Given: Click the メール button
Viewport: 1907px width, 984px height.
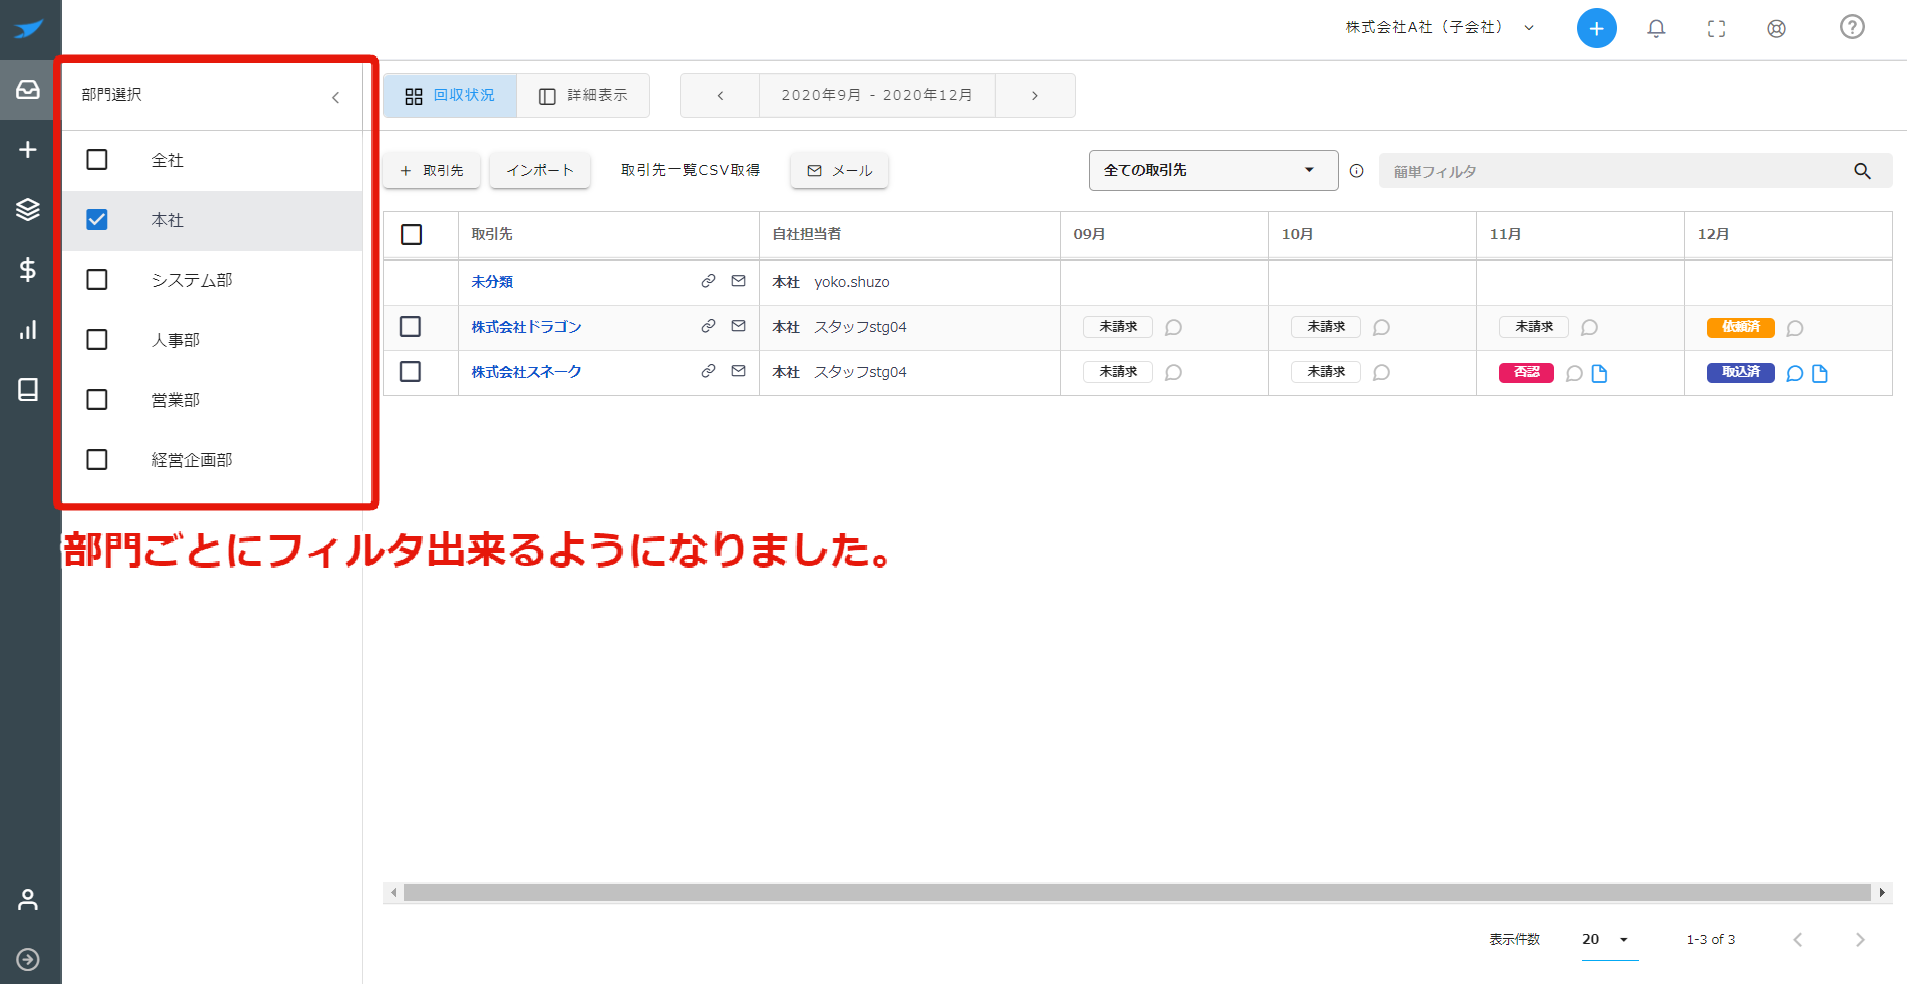Looking at the screenshot, I should point(840,171).
